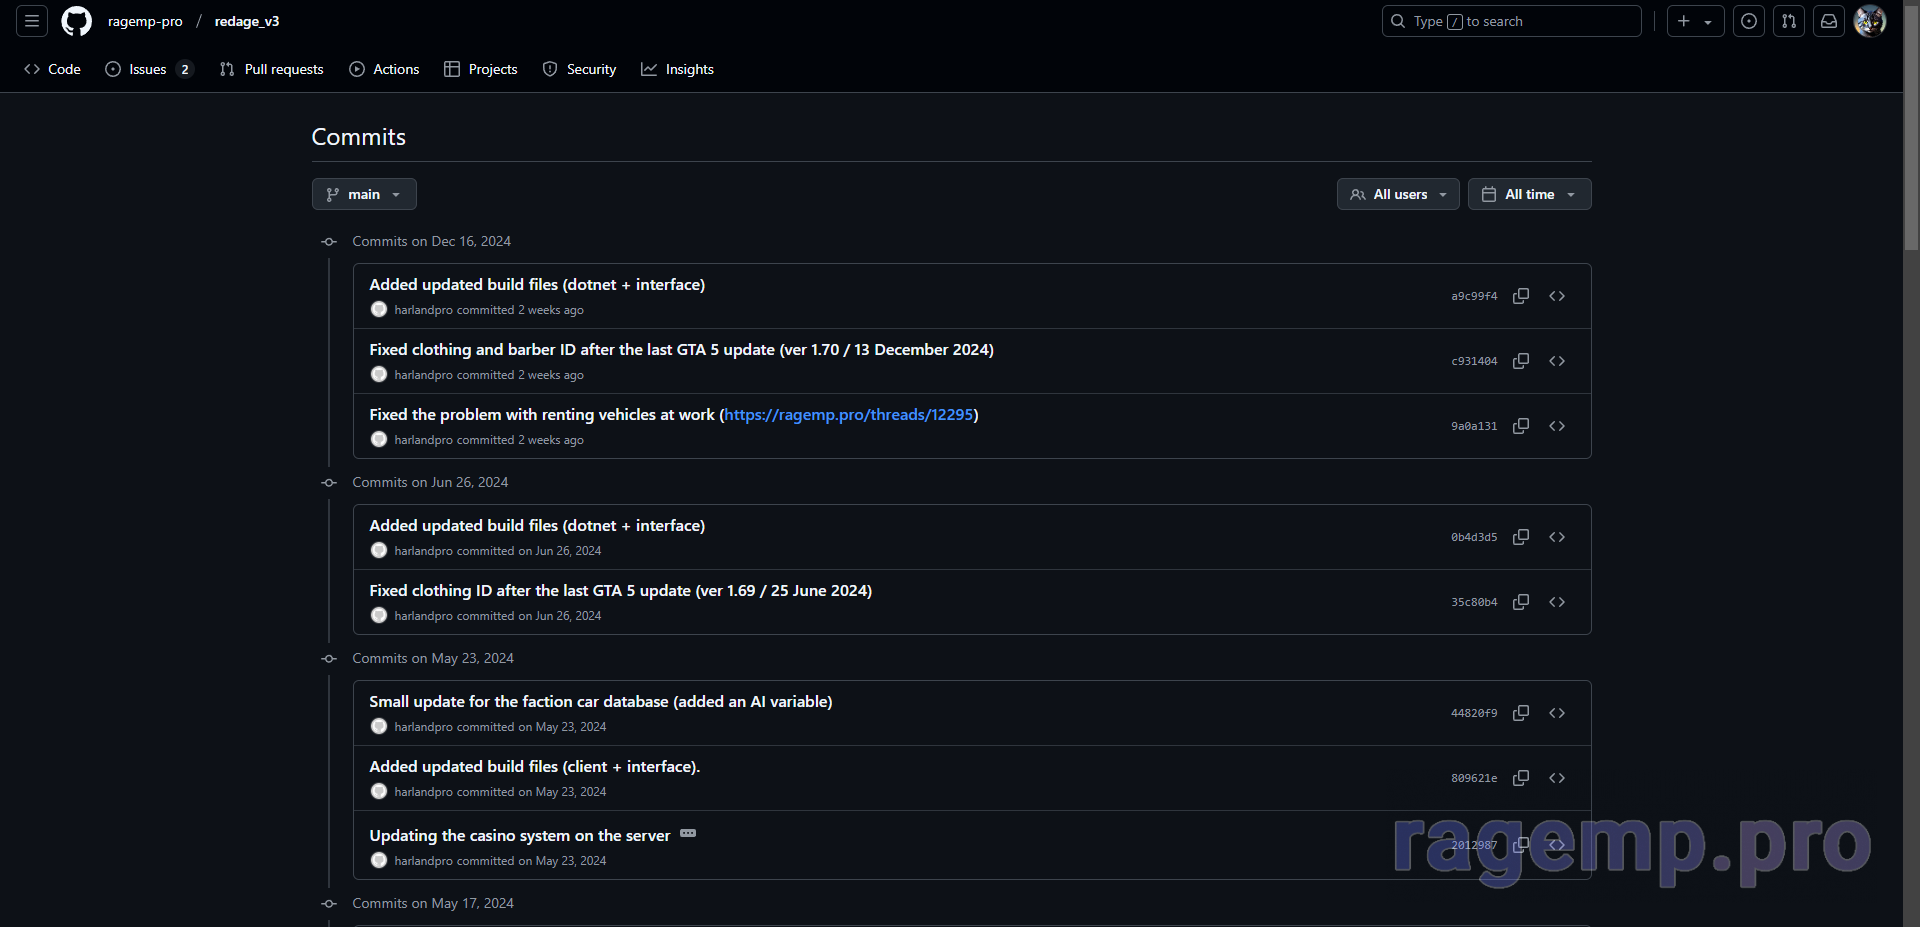The image size is (1920, 927).
Task: Open the hamburger navigation menu
Action: pyautogui.click(x=32, y=21)
